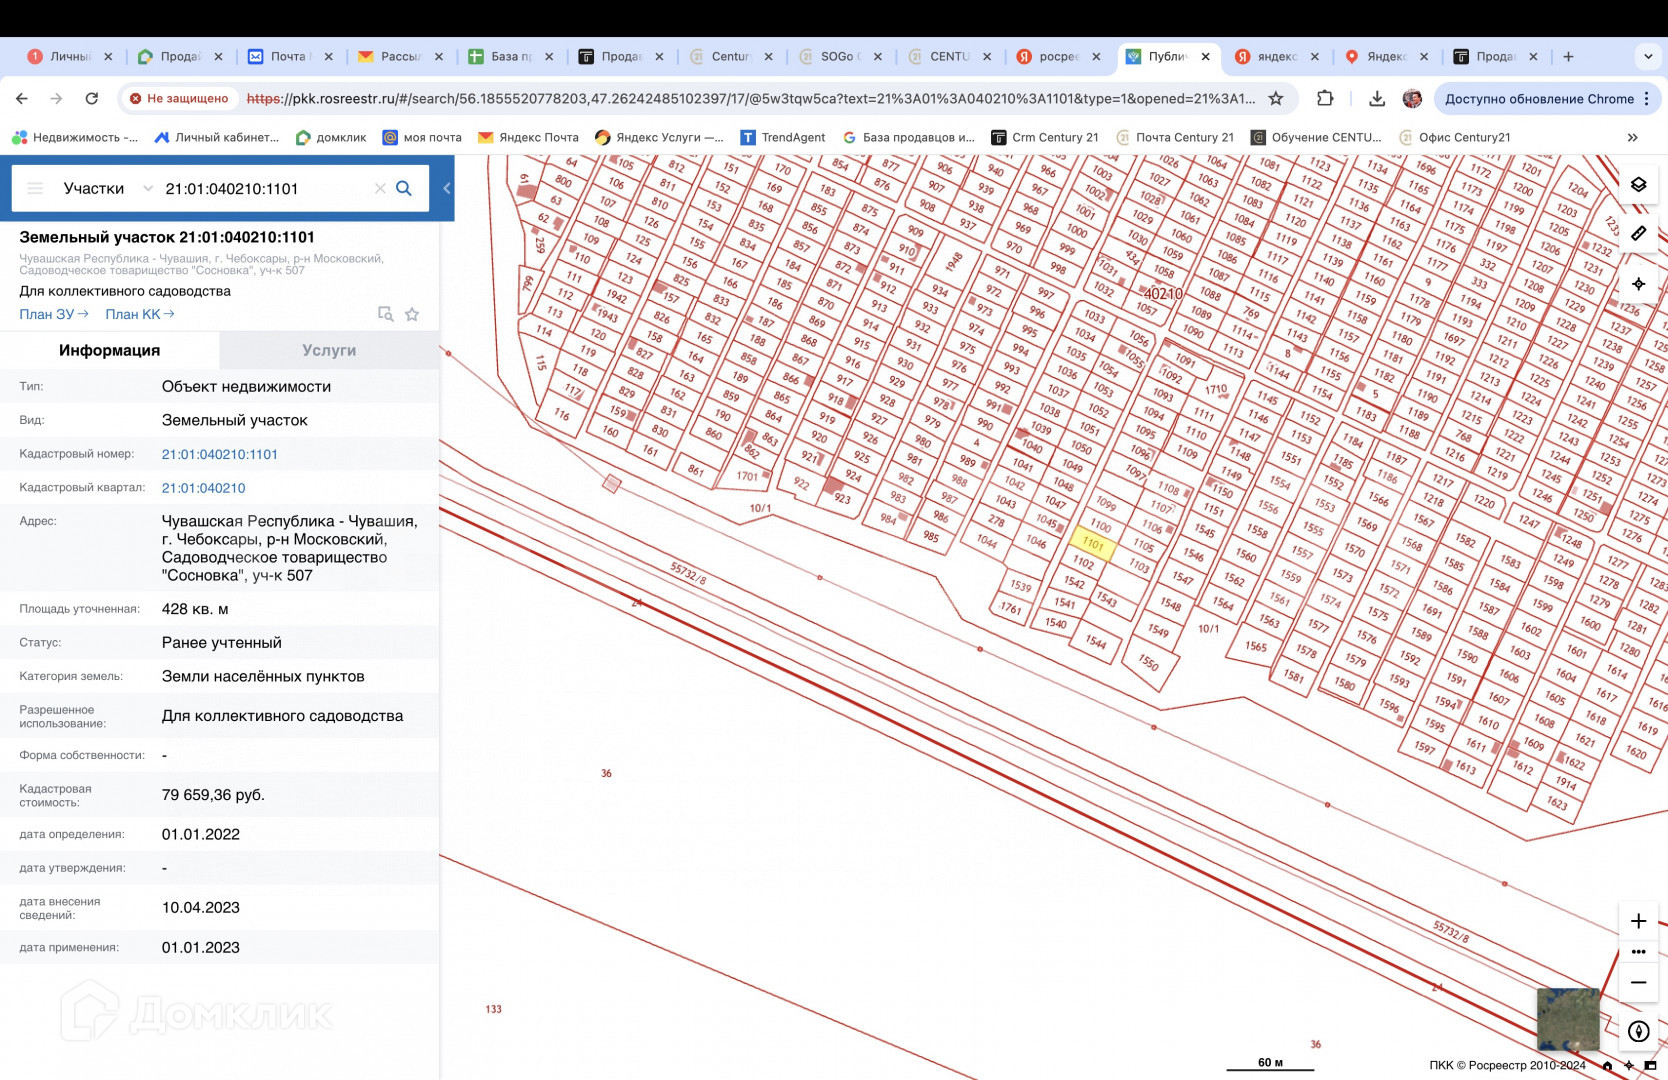Open the hamburger menu in search bar
1668x1080 pixels.
tap(35, 189)
